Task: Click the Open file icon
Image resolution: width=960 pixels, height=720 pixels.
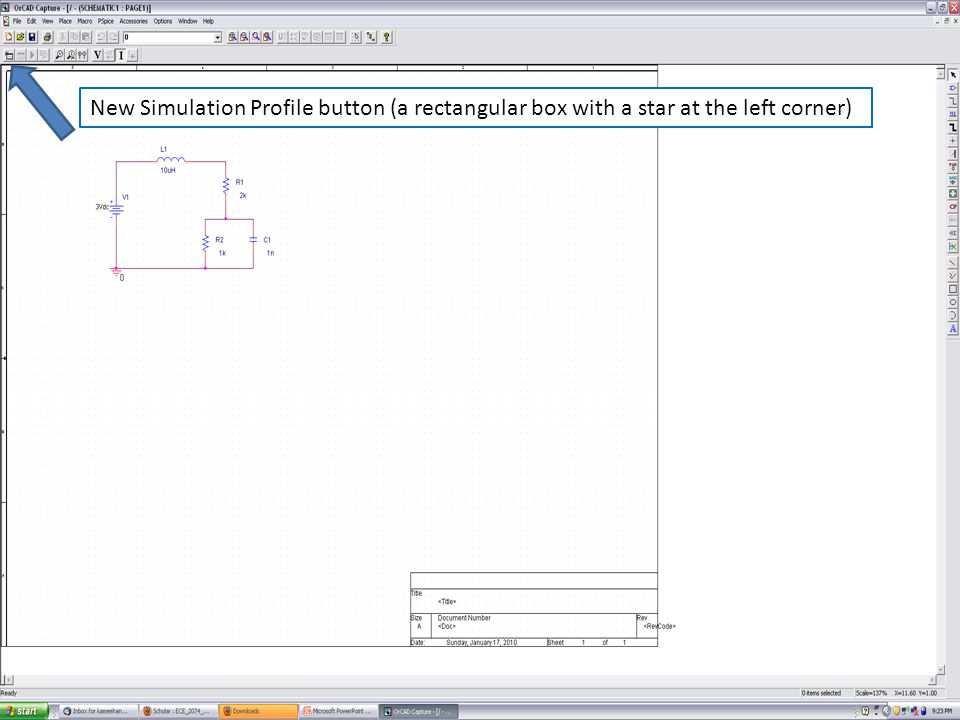Action: pyautogui.click(x=20, y=37)
